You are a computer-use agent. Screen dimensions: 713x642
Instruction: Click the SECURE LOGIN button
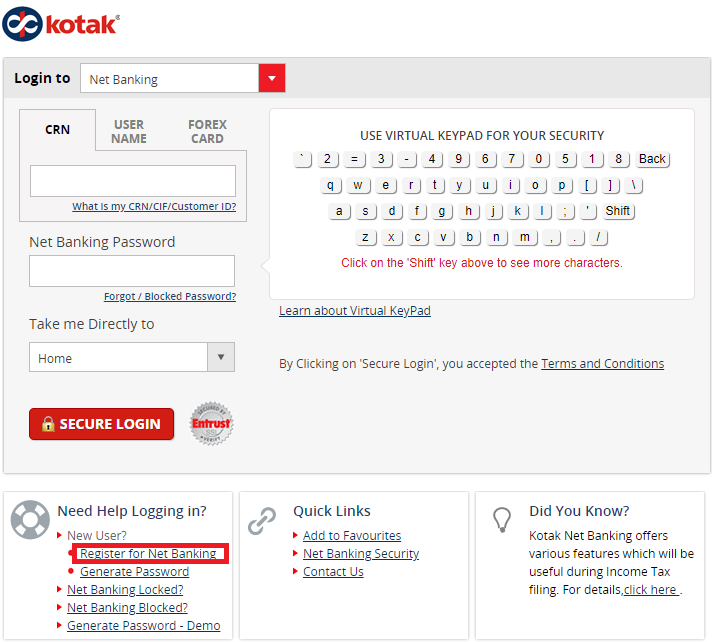click(x=101, y=424)
